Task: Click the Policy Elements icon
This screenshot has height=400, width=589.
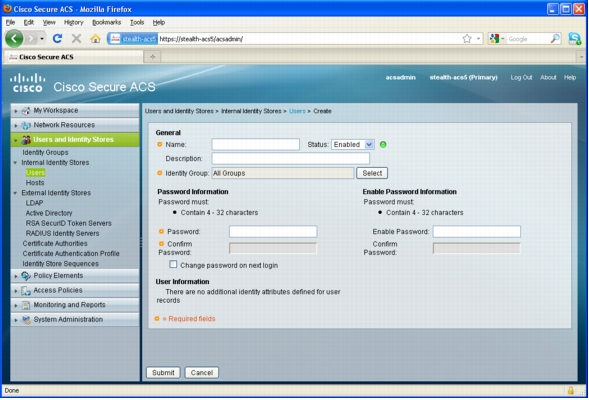Action: click(x=26, y=276)
